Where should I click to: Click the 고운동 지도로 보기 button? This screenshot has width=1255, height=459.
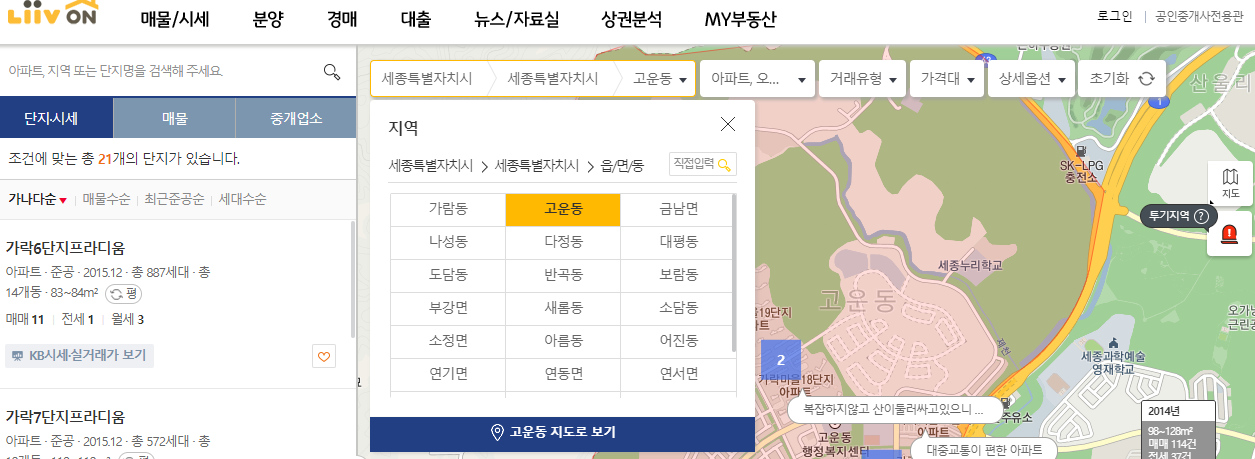[x=562, y=433]
